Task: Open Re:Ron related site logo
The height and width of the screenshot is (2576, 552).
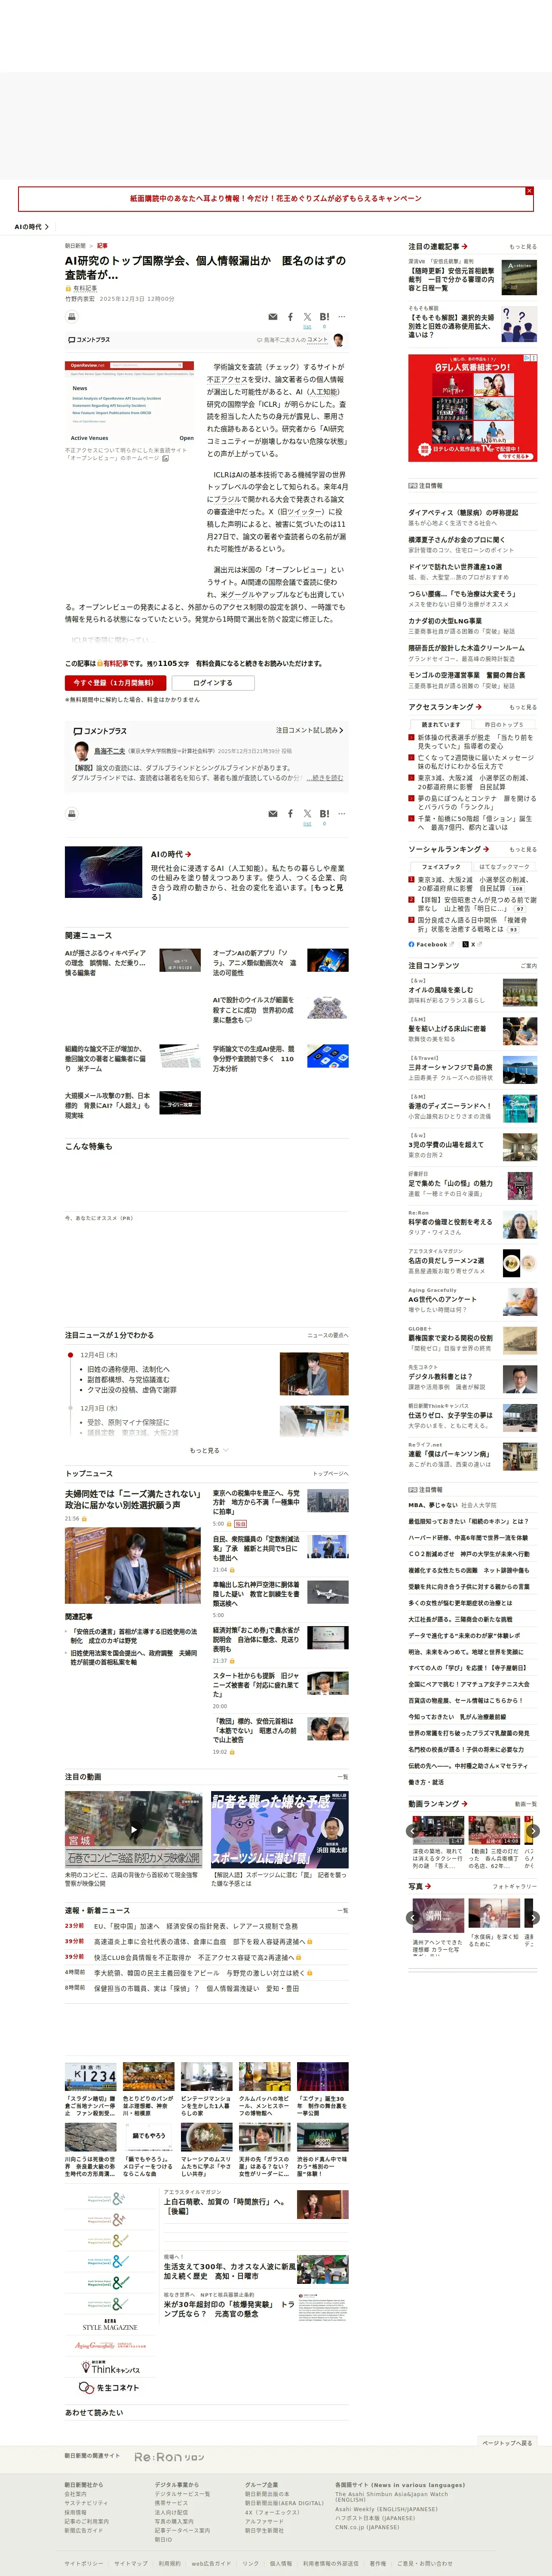Action: pyautogui.click(x=169, y=2456)
